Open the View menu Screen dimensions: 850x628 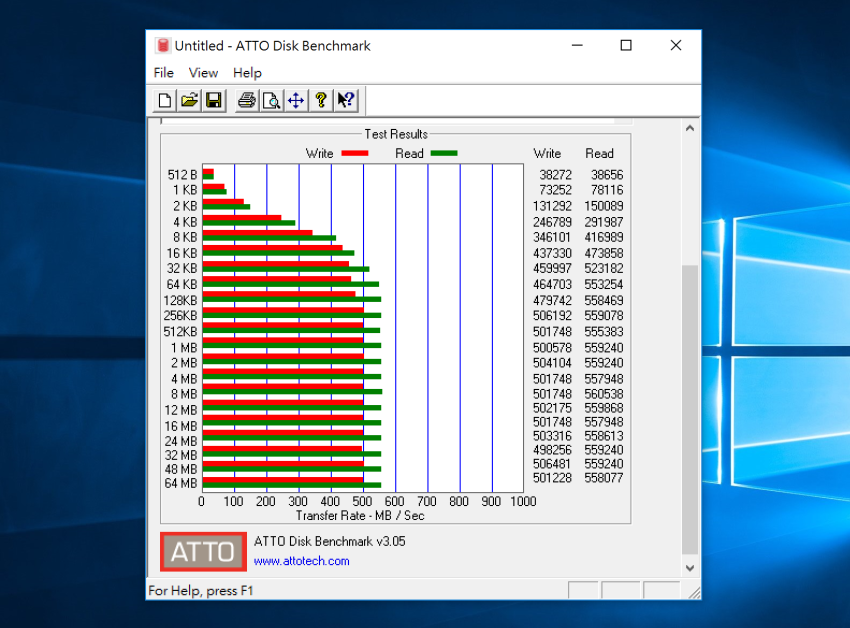[x=203, y=72]
